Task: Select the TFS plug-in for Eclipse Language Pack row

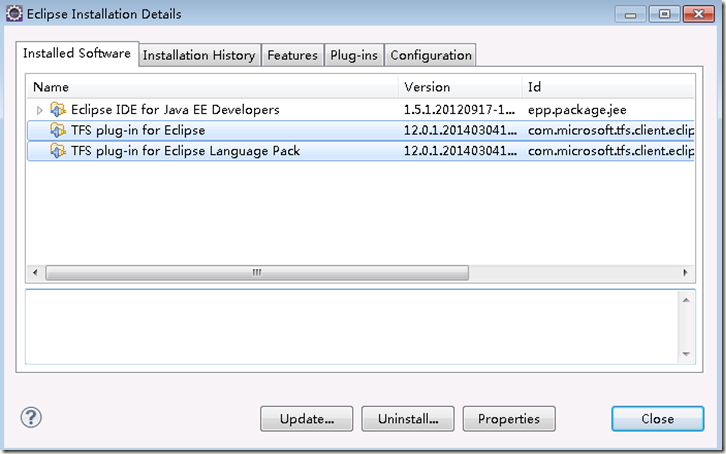Action: [x=361, y=151]
